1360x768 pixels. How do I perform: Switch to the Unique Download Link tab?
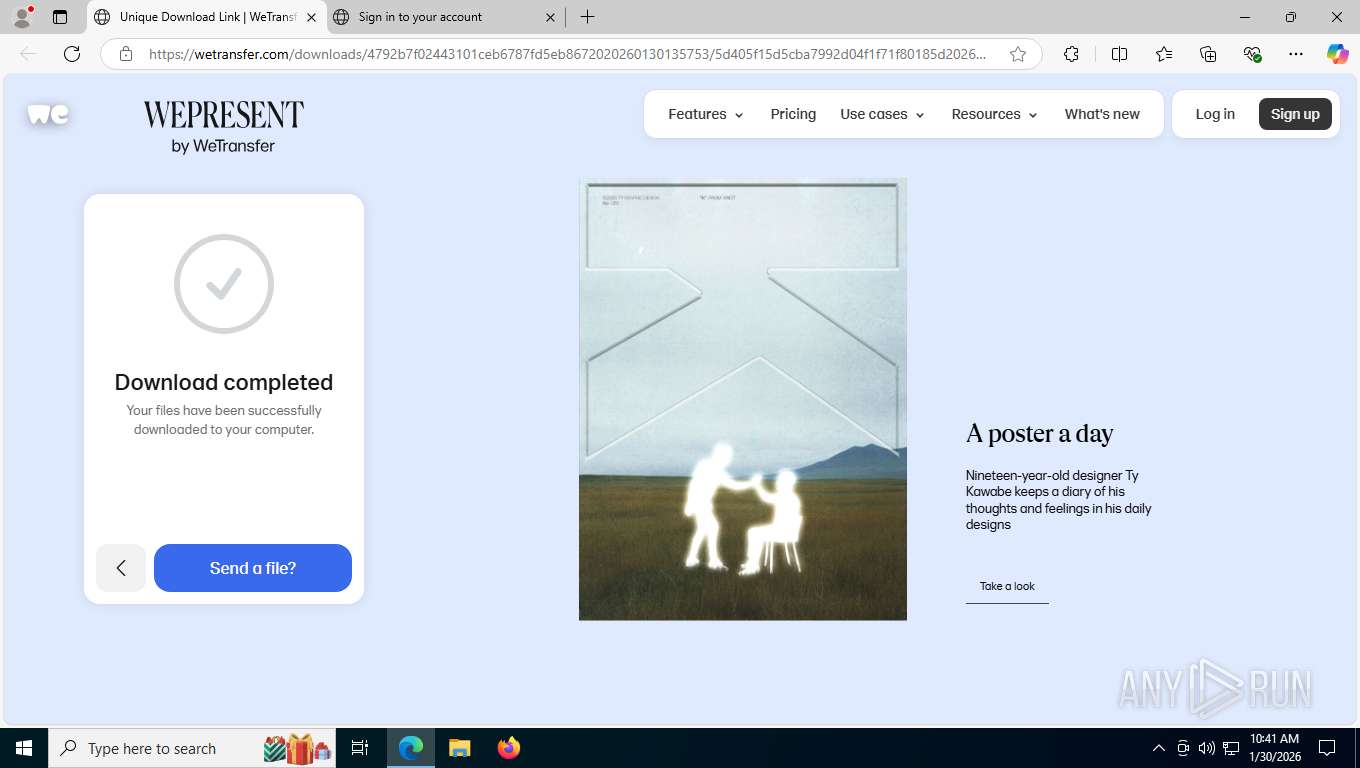click(x=207, y=17)
